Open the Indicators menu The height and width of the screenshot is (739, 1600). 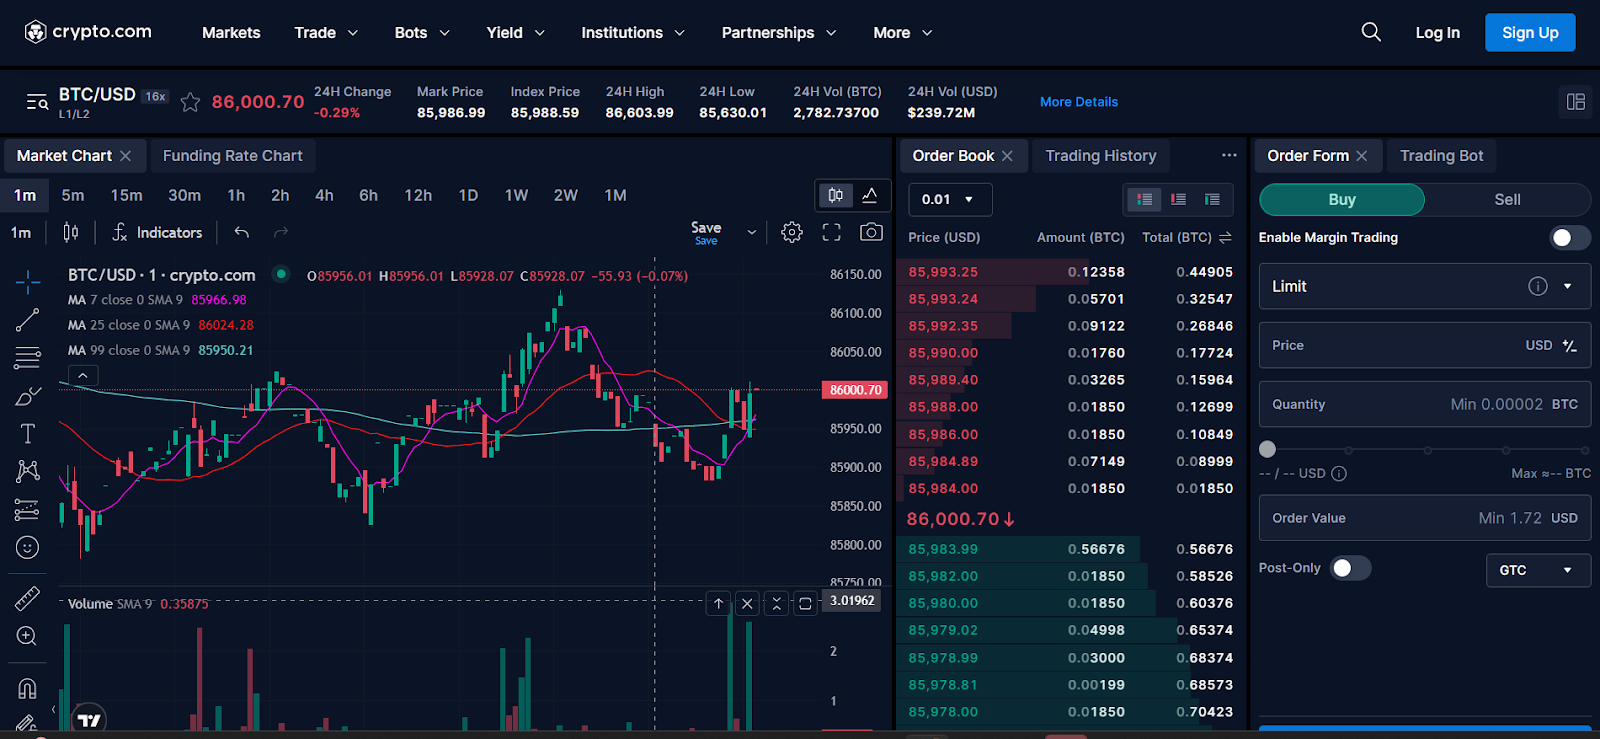coord(157,232)
